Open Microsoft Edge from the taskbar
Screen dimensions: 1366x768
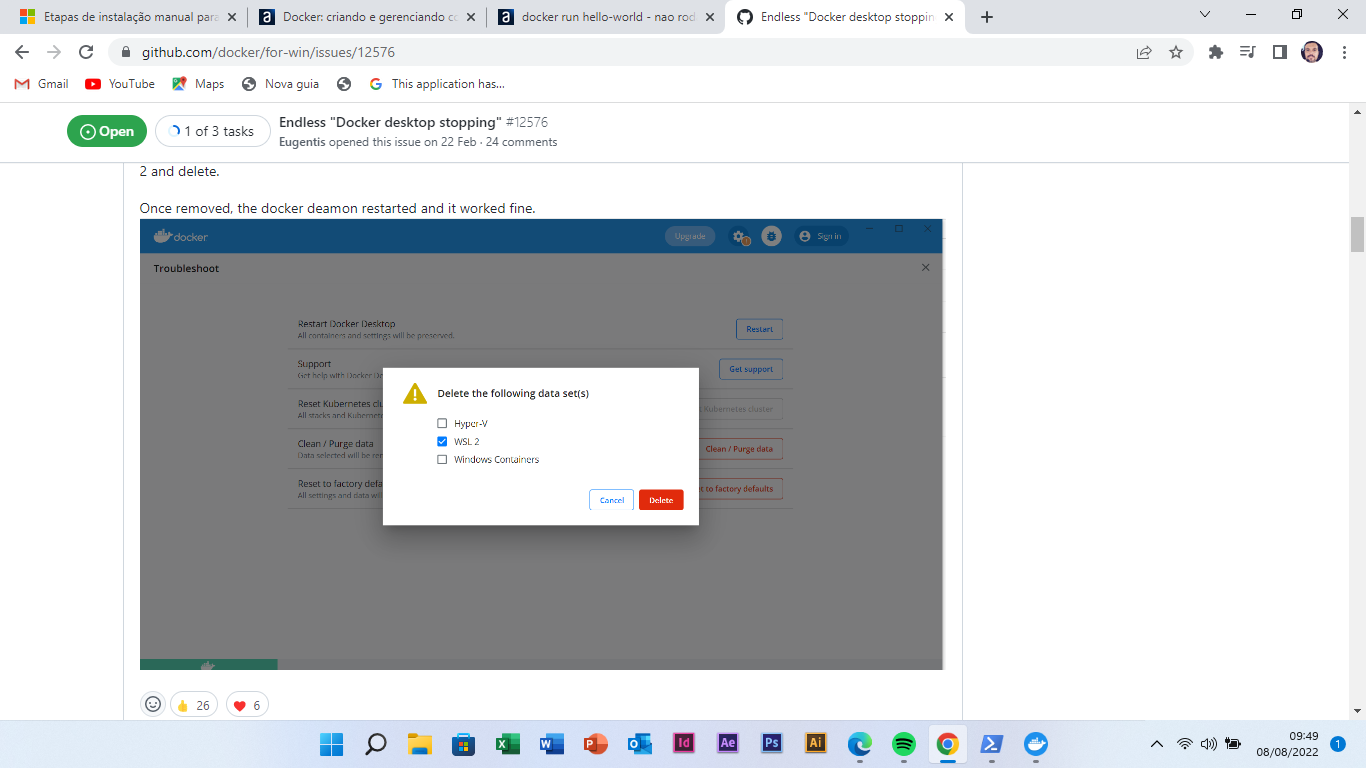pos(860,744)
